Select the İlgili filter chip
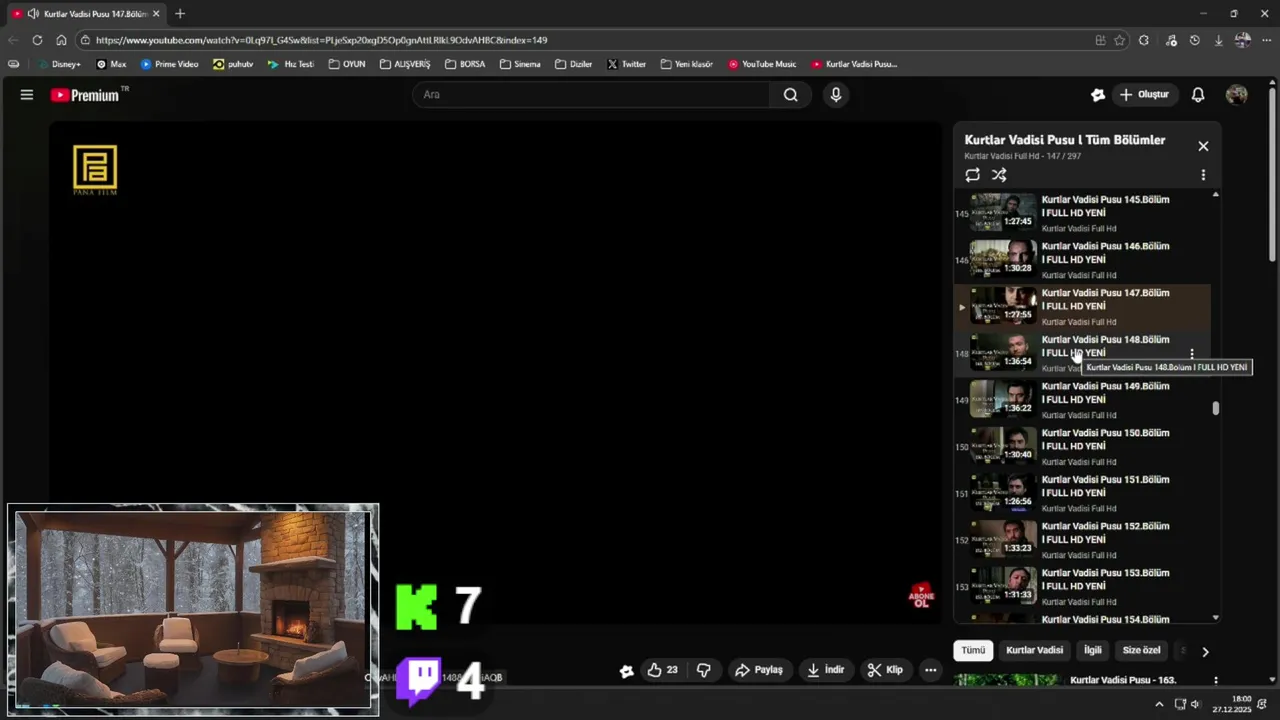 click(x=1093, y=650)
